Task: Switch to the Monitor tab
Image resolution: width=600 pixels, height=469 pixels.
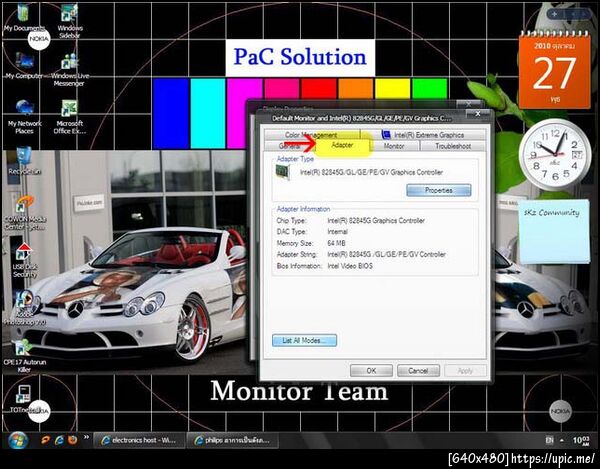Action: [394, 146]
